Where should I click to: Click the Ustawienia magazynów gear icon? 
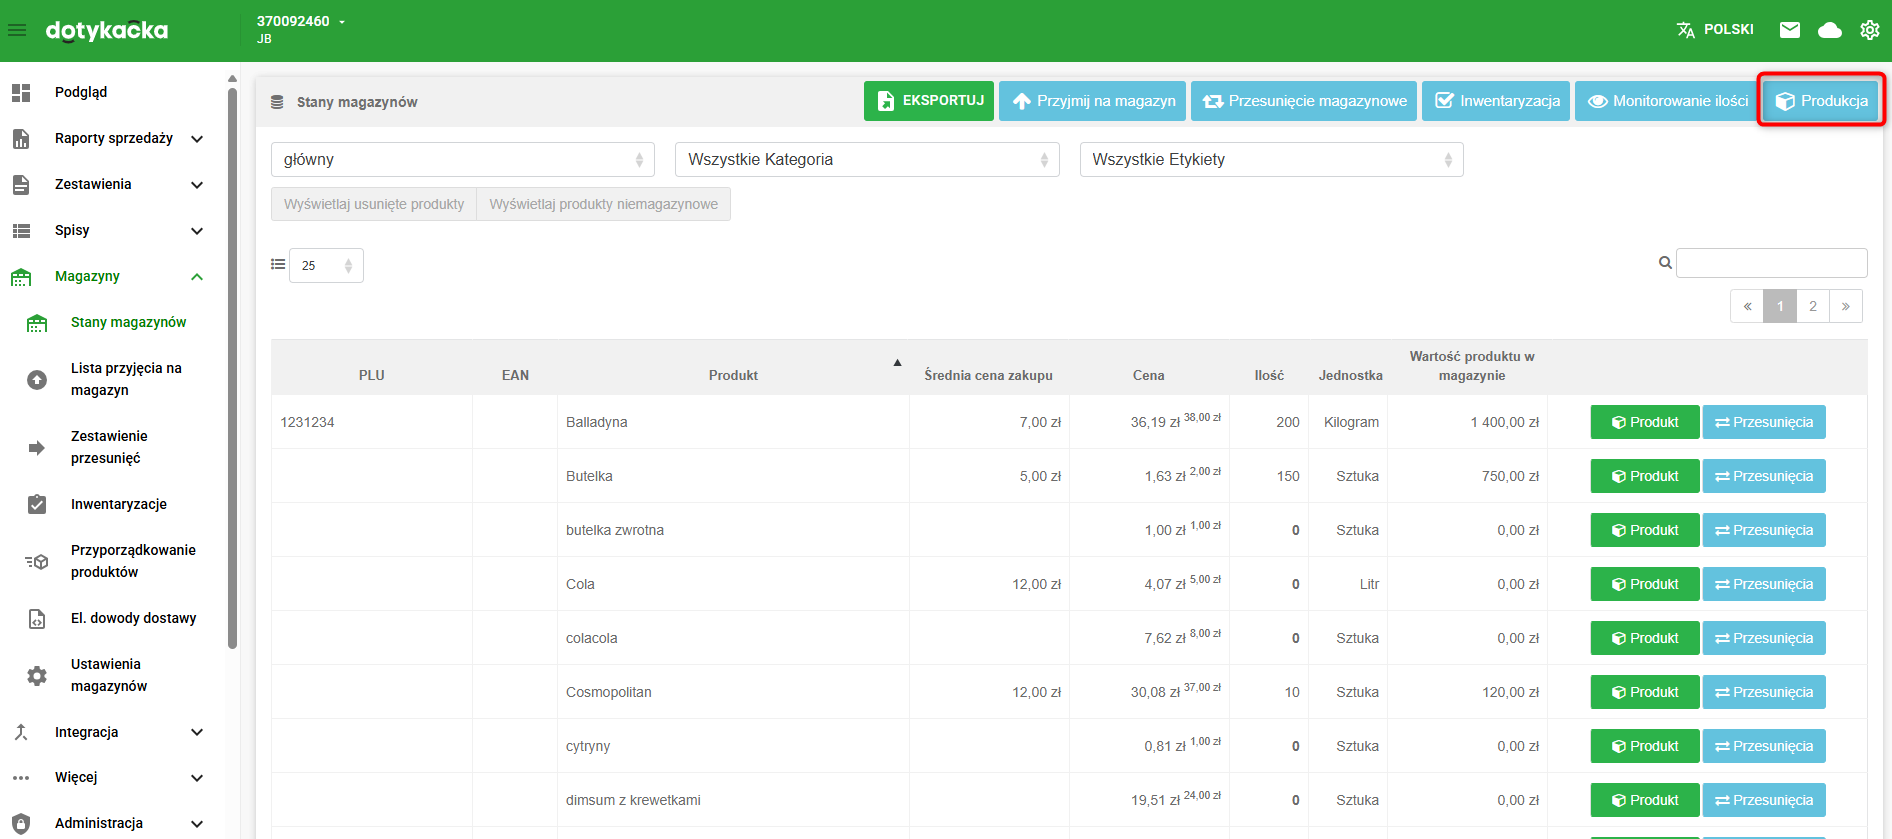(37, 676)
